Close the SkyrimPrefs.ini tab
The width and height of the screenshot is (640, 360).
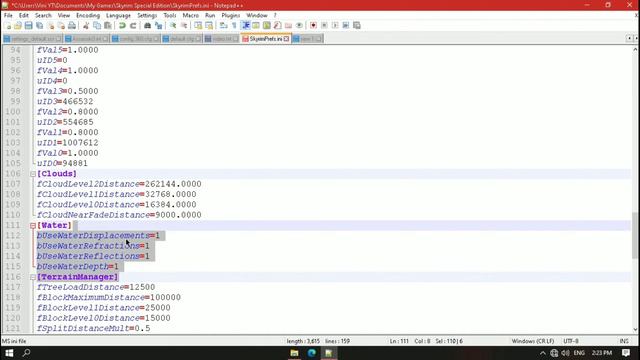click(x=287, y=39)
